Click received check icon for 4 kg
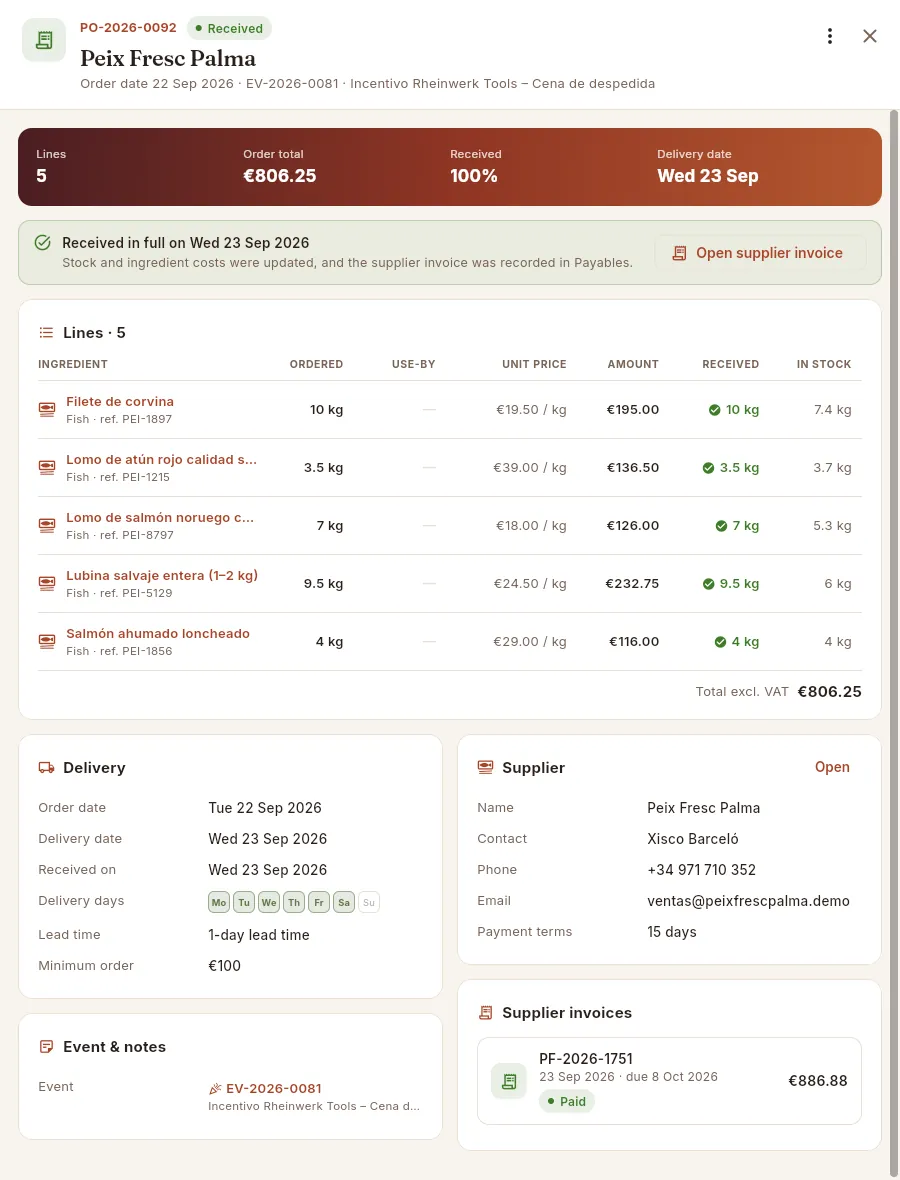900x1180 pixels. [x=720, y=642]
